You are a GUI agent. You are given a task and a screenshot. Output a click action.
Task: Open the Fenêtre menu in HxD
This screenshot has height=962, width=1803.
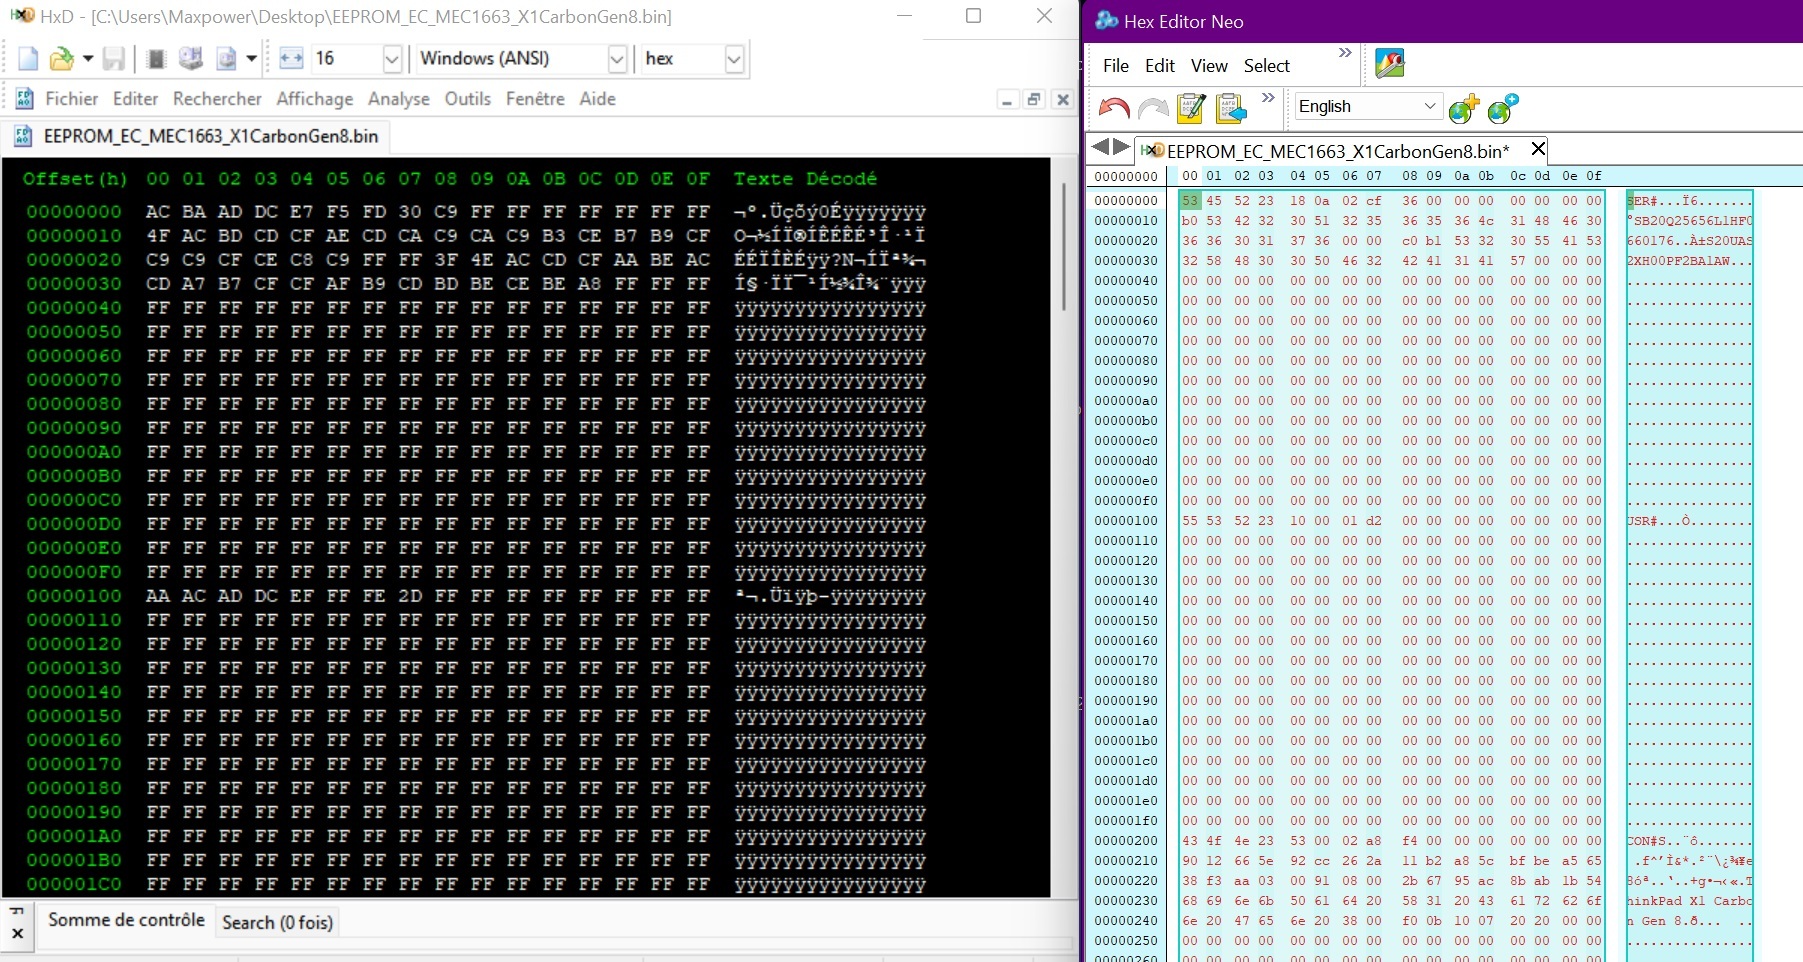[535, 98]
